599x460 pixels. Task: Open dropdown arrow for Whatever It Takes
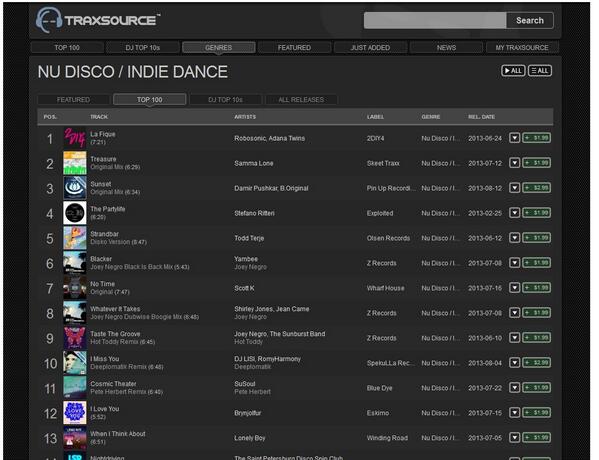click(x=515, y=313)
